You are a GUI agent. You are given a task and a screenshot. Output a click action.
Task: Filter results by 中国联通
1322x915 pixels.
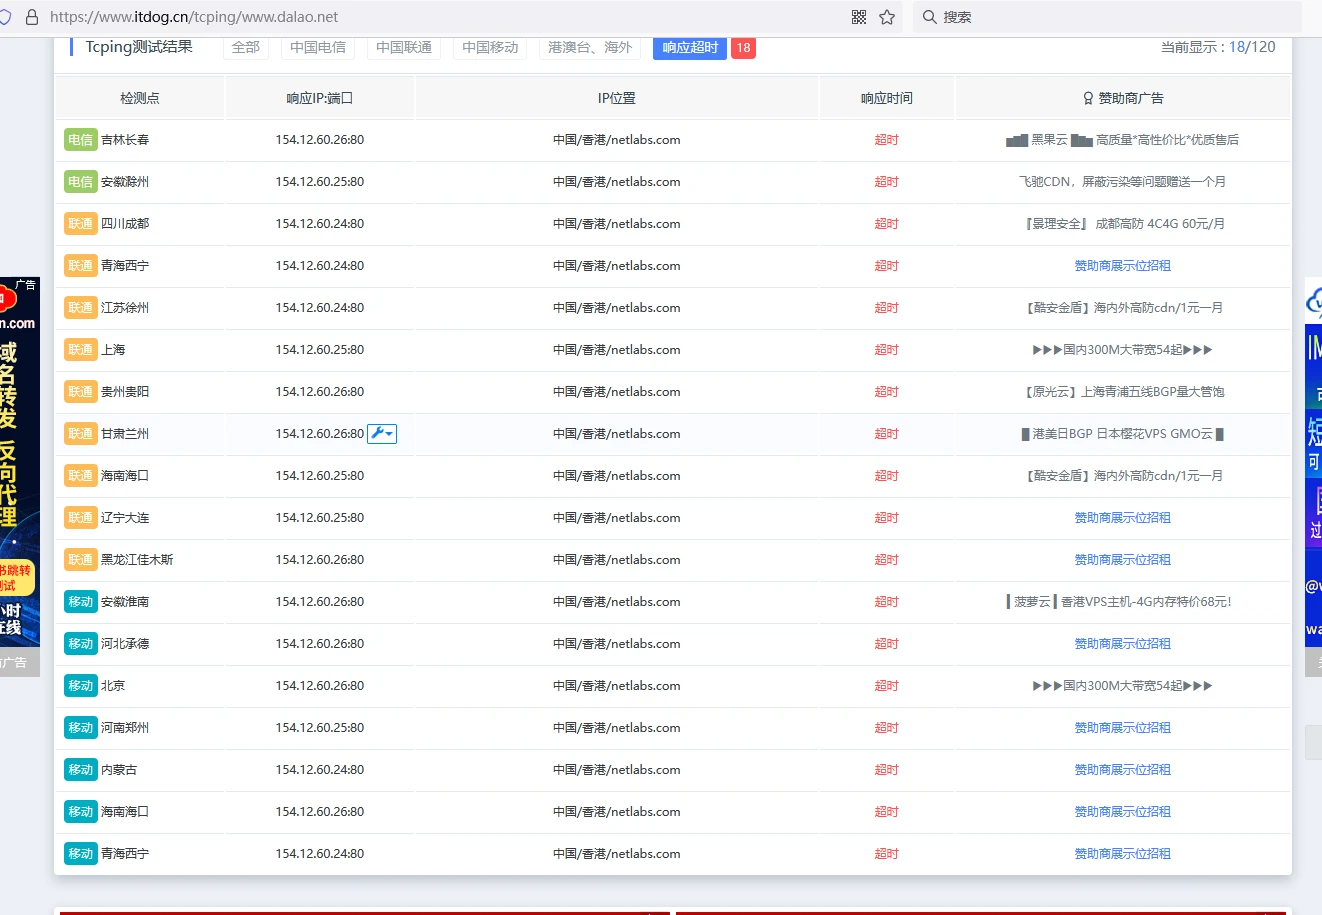pyautogui.click(x=404, y=47)
